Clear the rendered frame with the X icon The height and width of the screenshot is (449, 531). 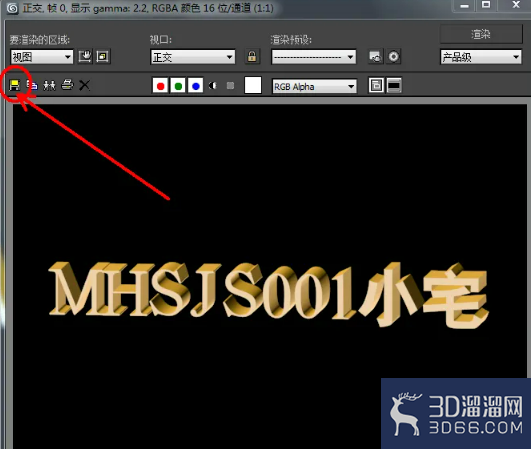point(84,85)
